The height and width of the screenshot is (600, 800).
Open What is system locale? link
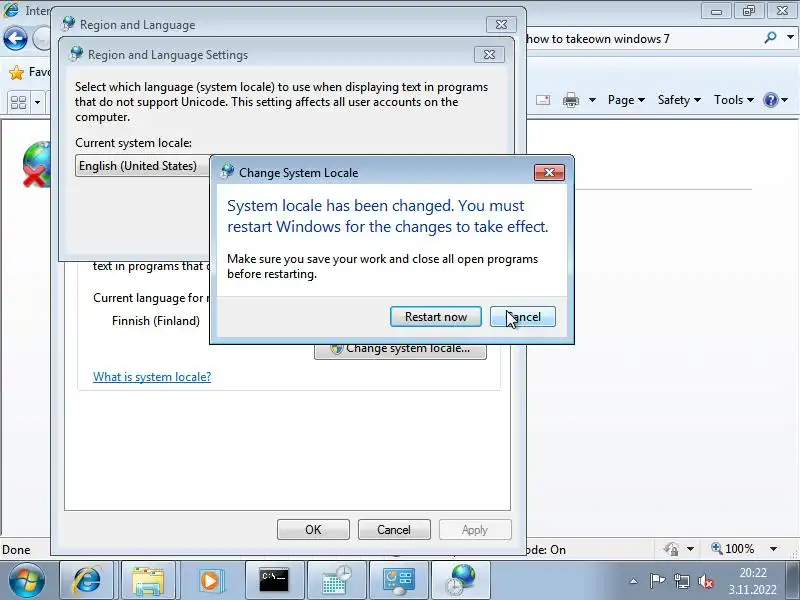pyautogui.click(x=152, y=377)
